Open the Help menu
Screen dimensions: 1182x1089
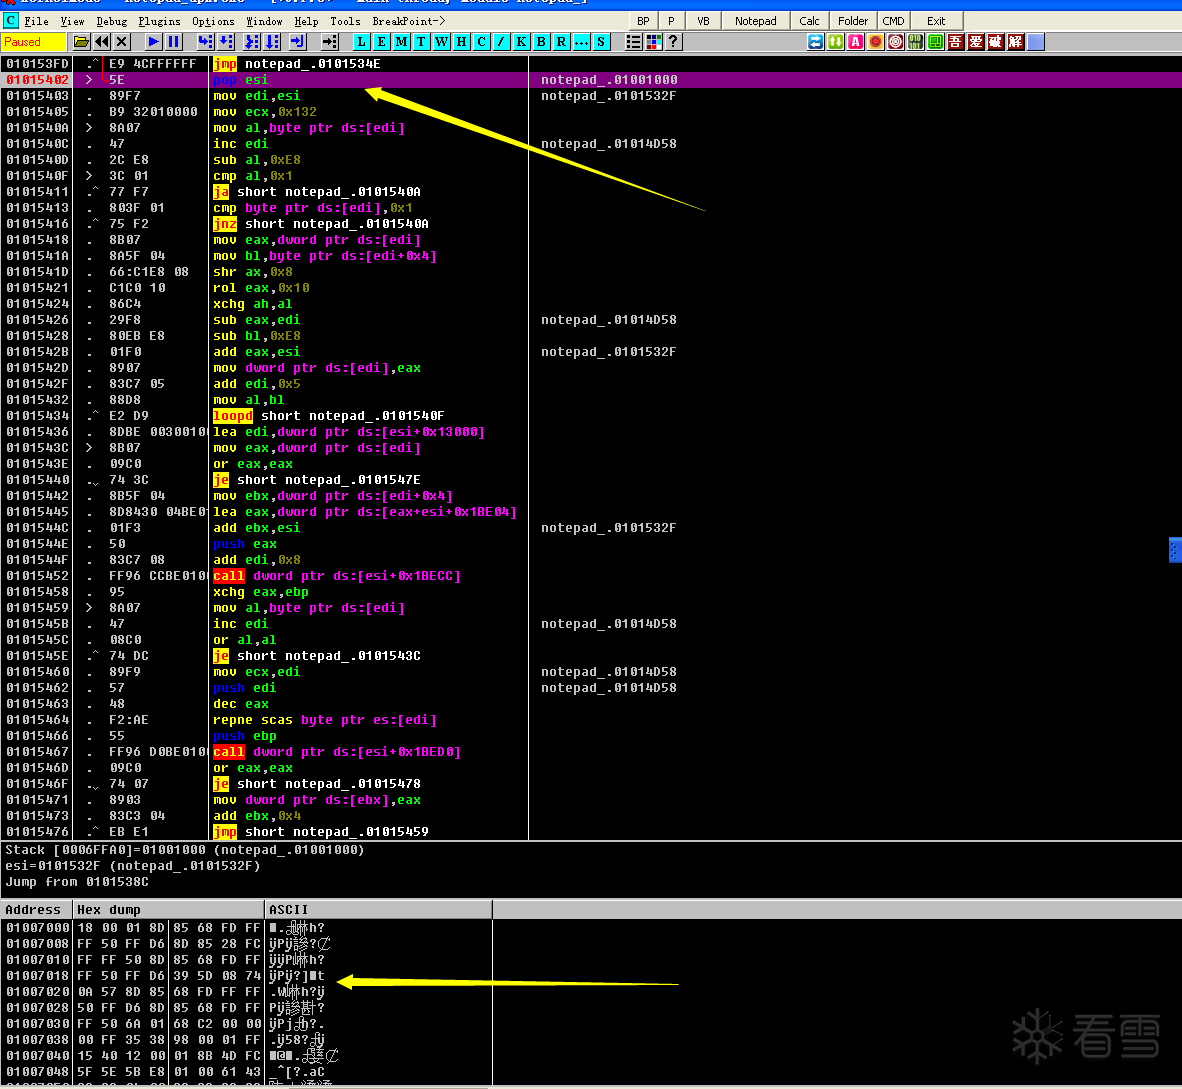click(x=306, y=21)
